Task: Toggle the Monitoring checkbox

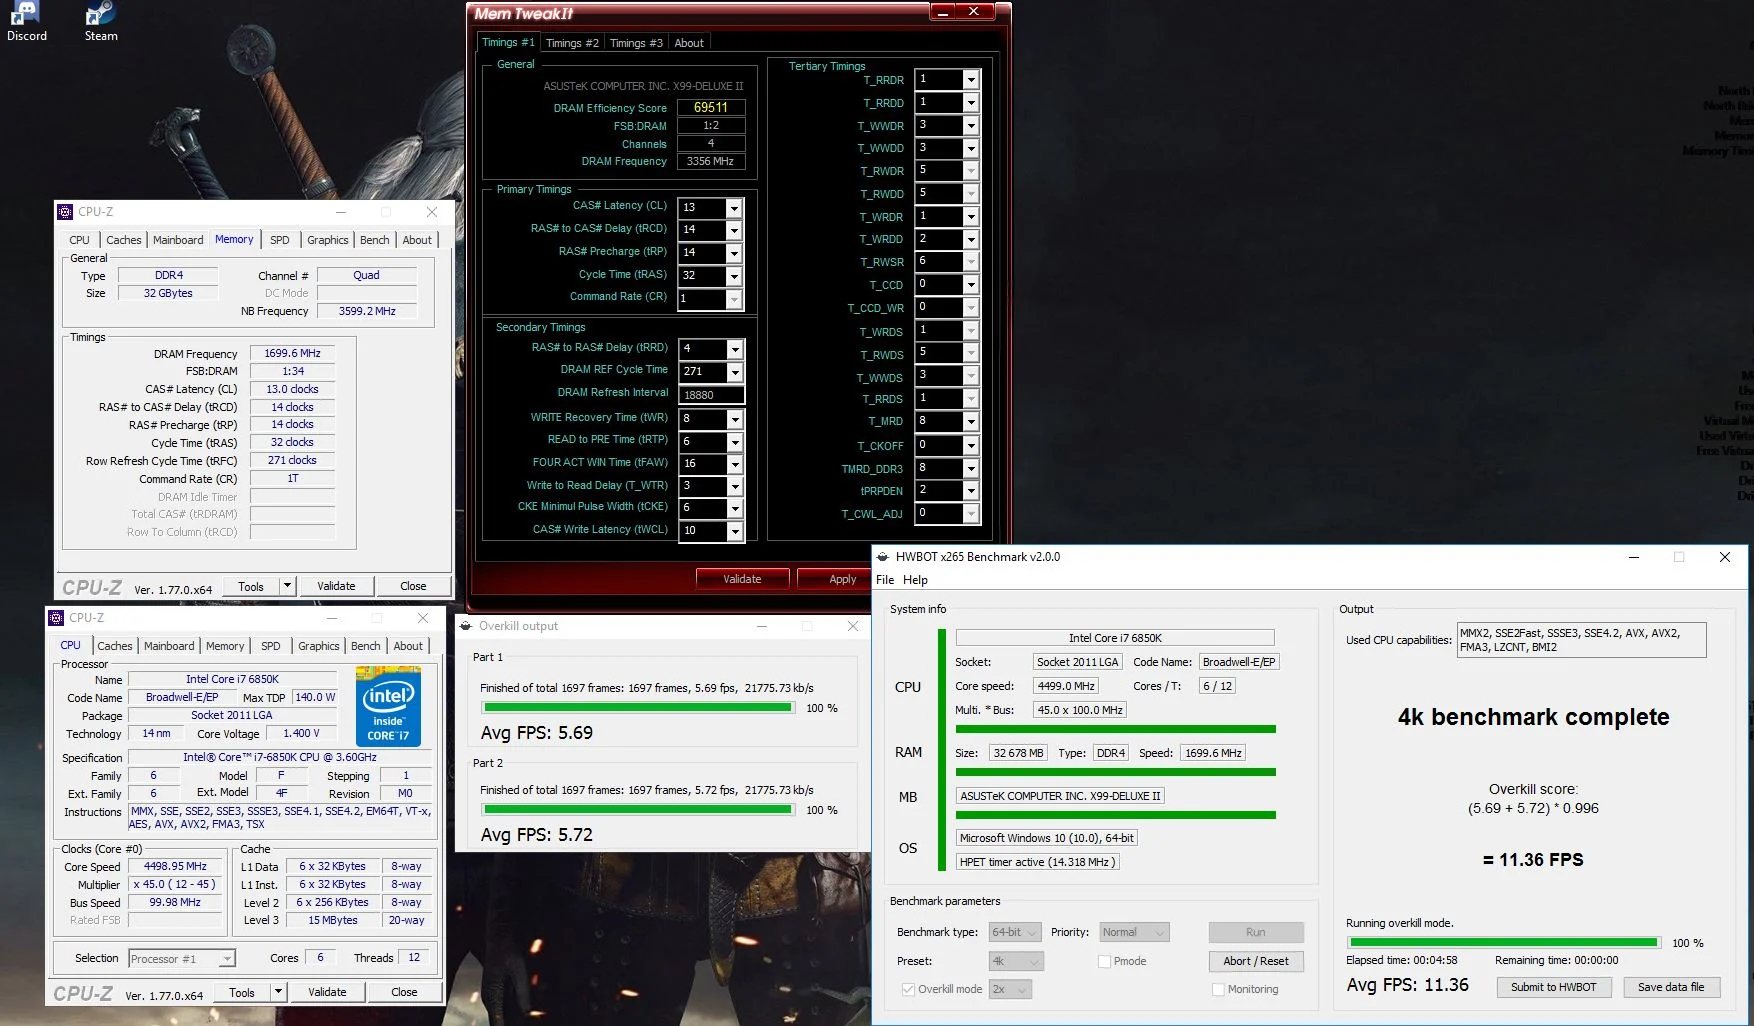Action: pyautogui.click(x=1218, y=989)
